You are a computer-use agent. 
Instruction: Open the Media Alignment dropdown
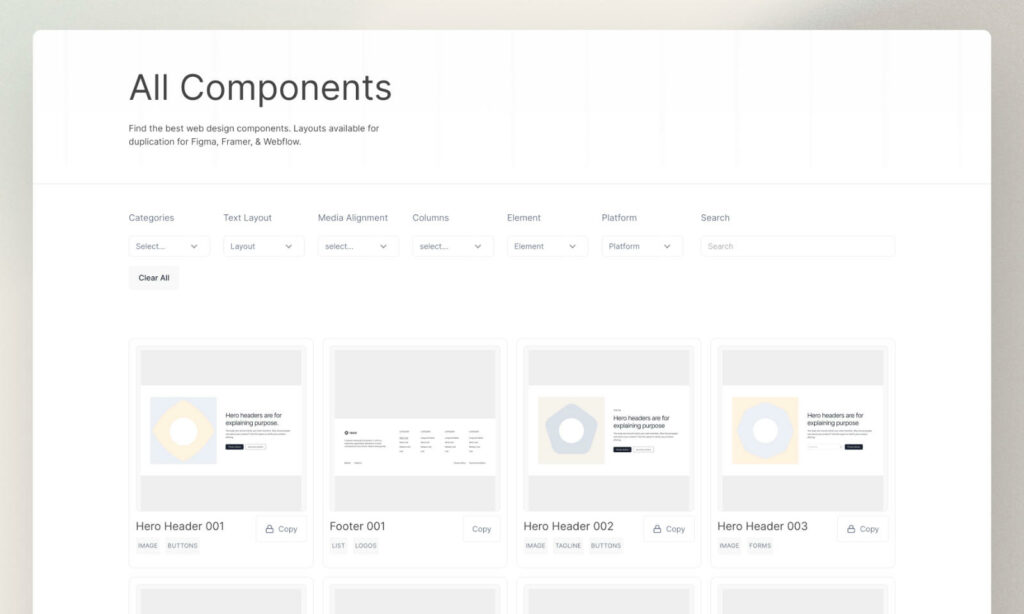pos(357,246)
